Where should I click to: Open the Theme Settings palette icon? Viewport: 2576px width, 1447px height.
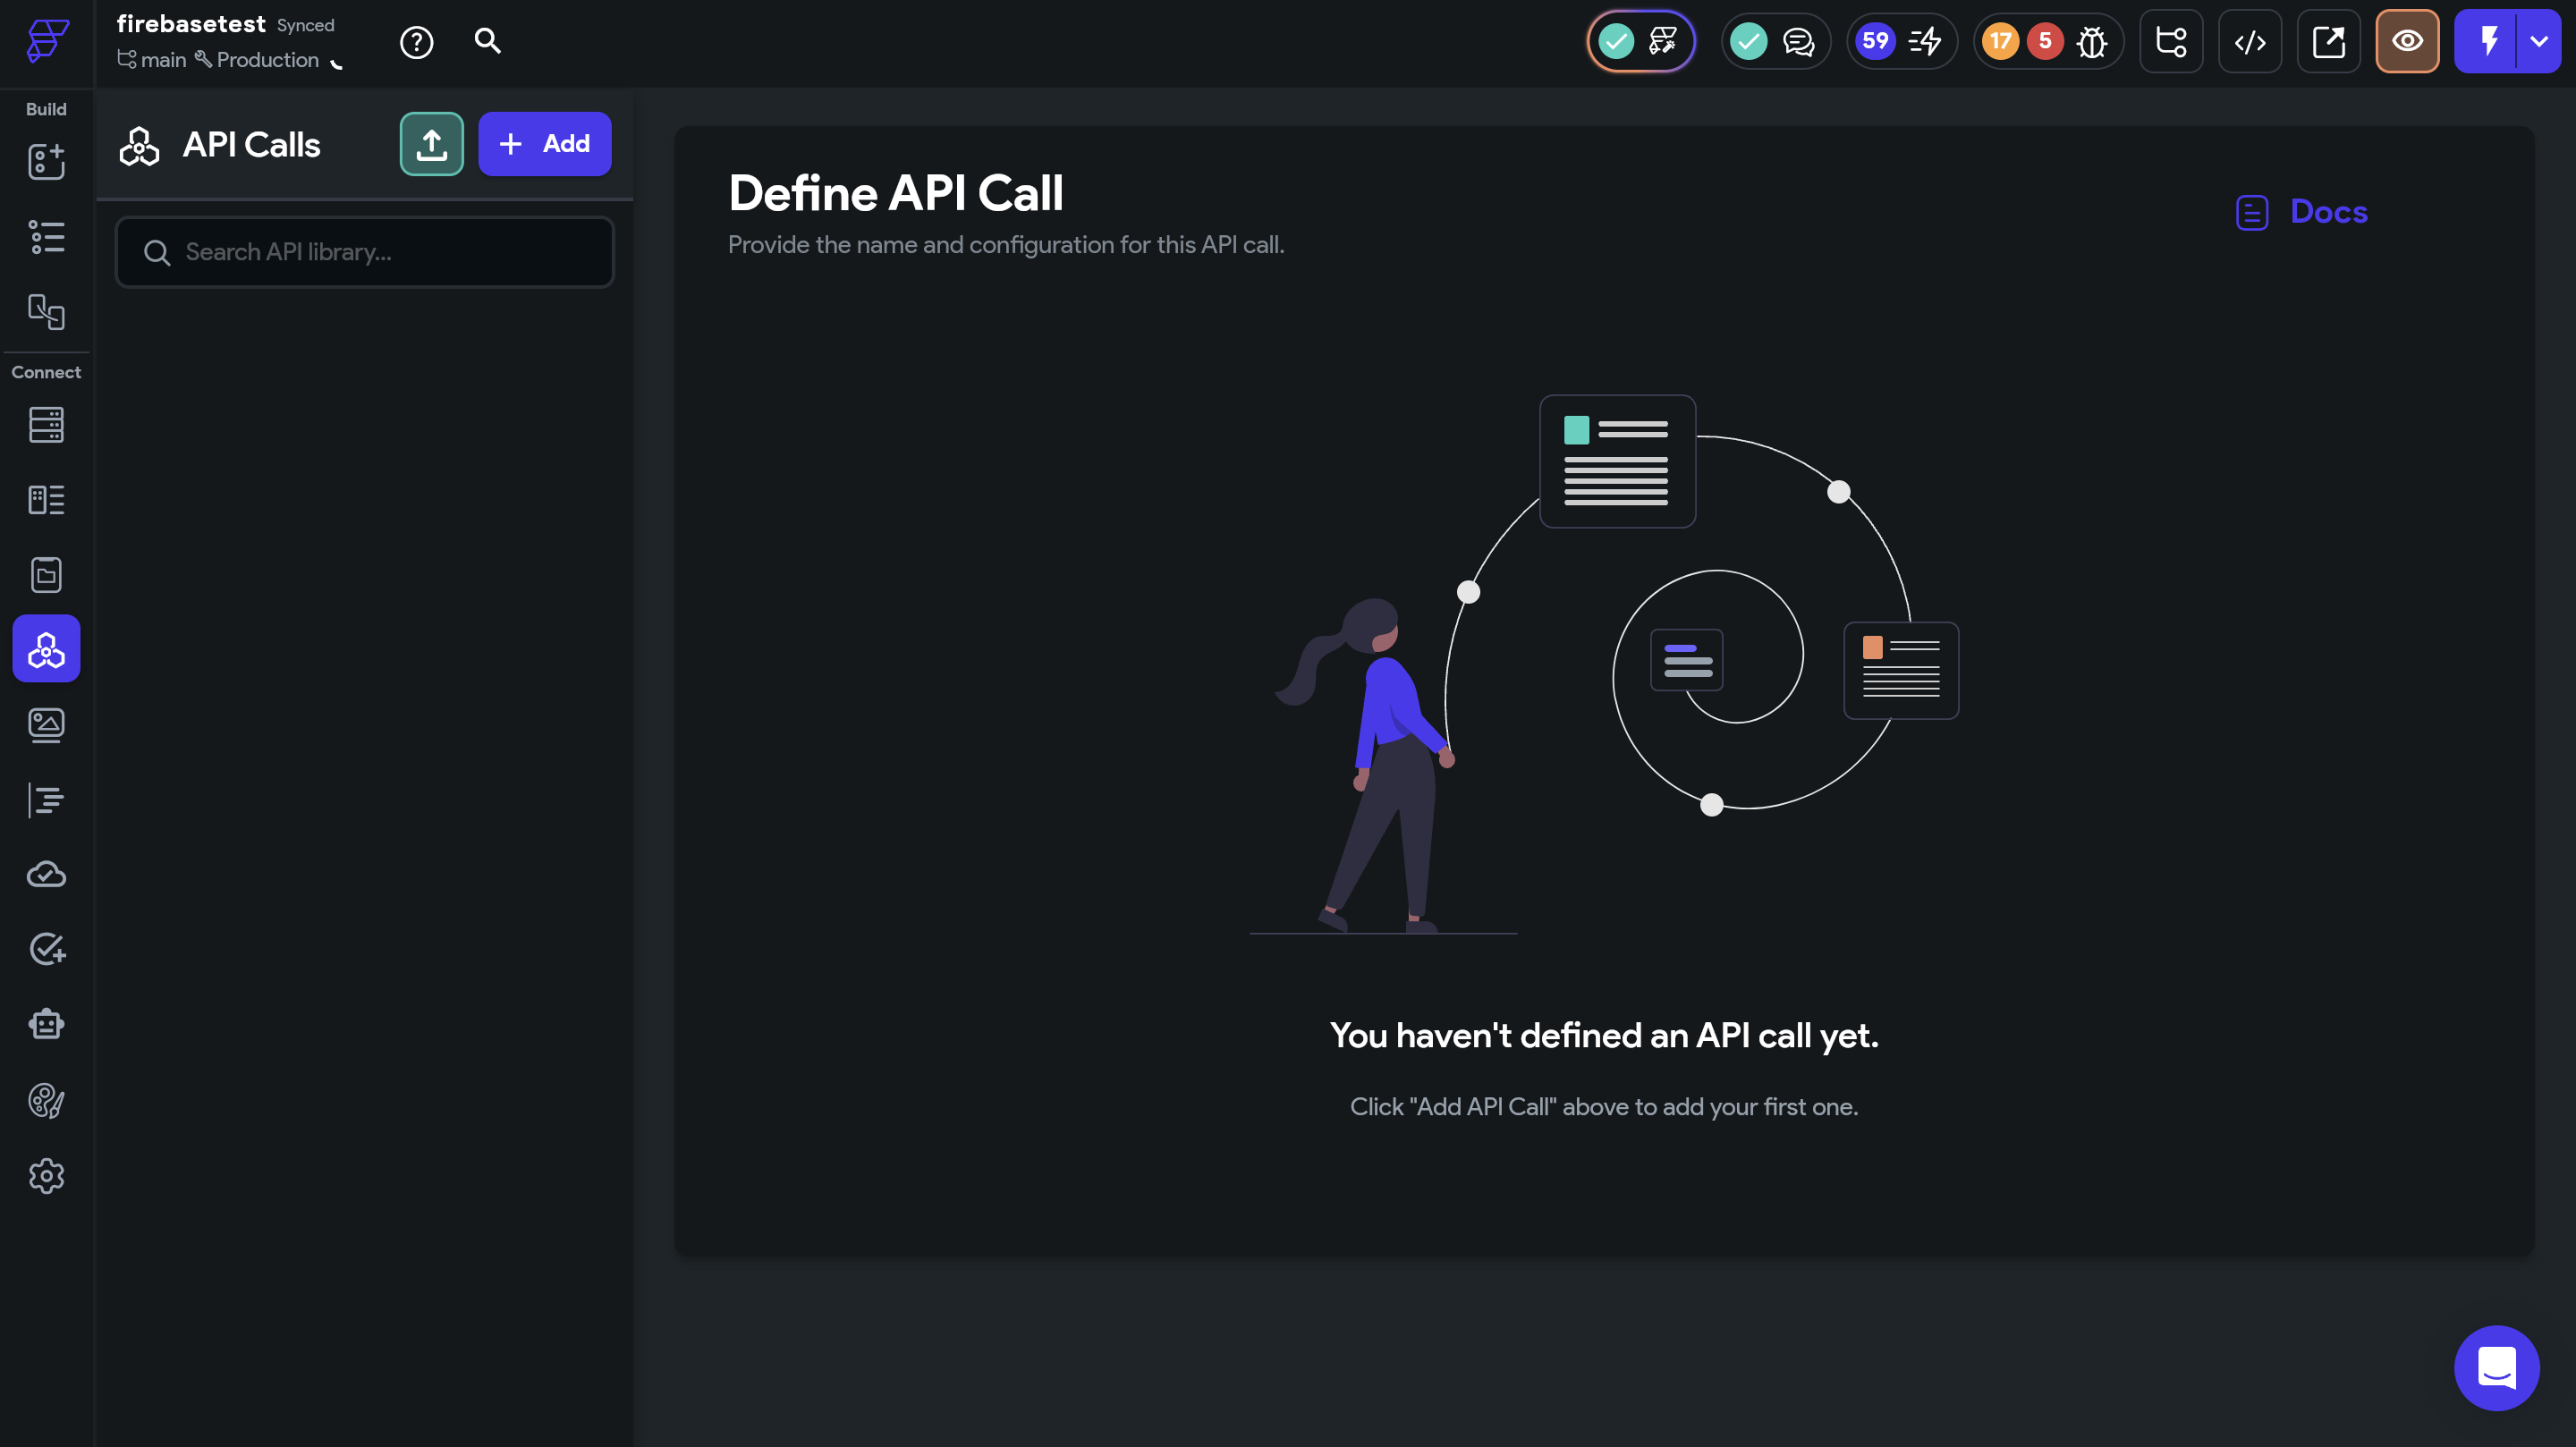pyautogui.click(x=46, y=1100)
